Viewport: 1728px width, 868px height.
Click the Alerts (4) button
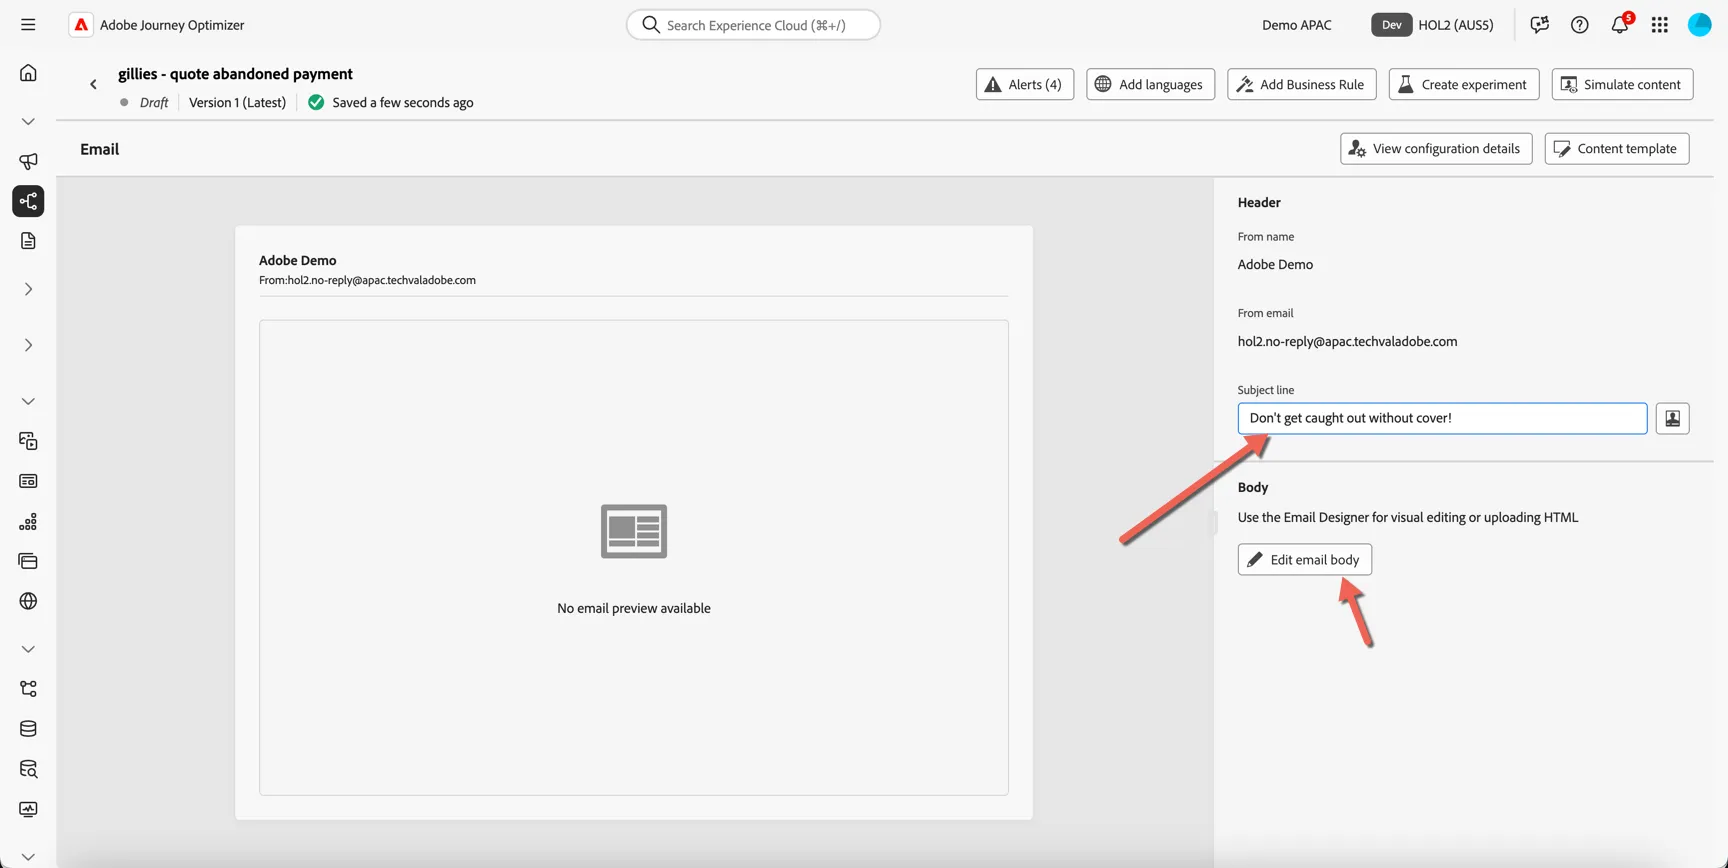[1025, 84]
